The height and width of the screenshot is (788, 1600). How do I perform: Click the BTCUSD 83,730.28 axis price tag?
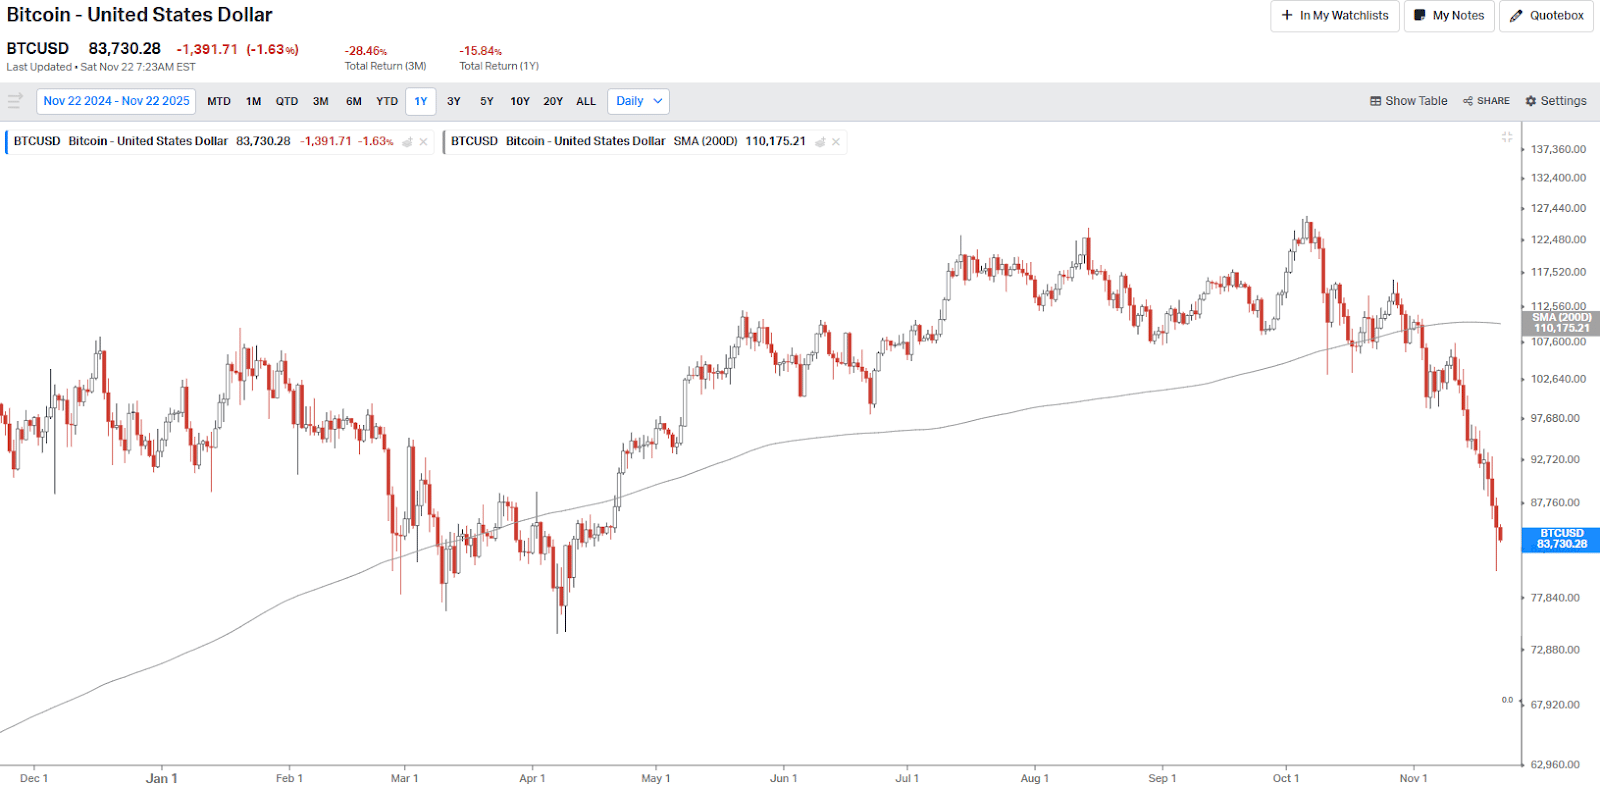(1561, 539)
